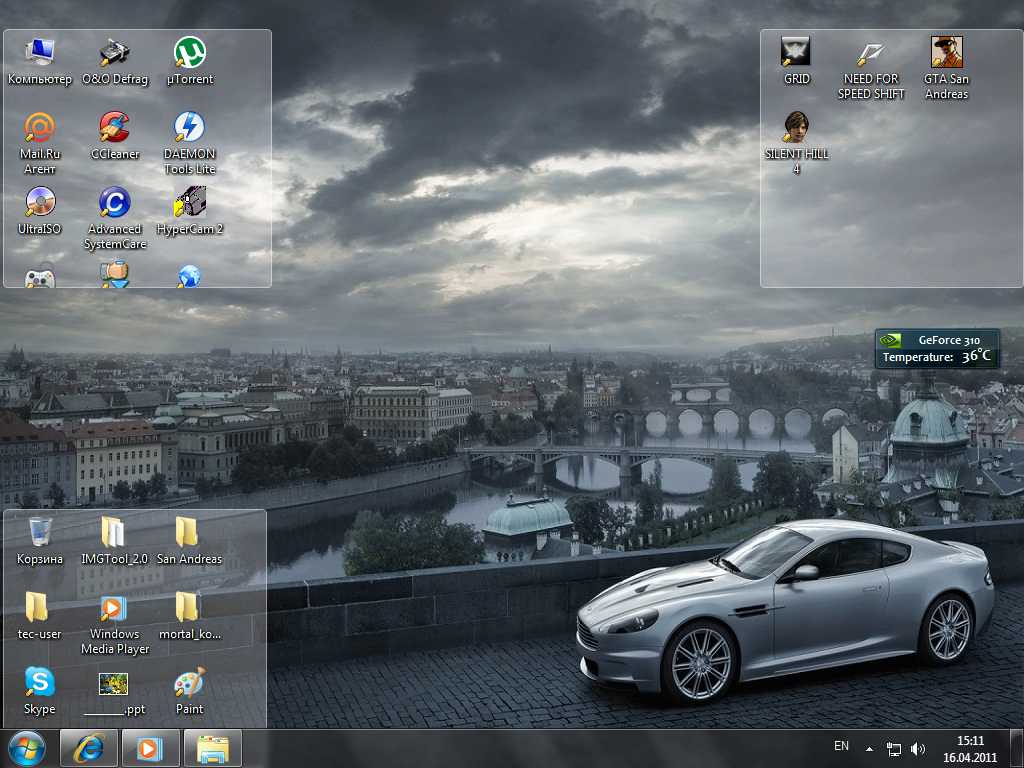1024x768 pixels.
Task: Open the Skype desktop shortcut
Action: coord(40,683)
